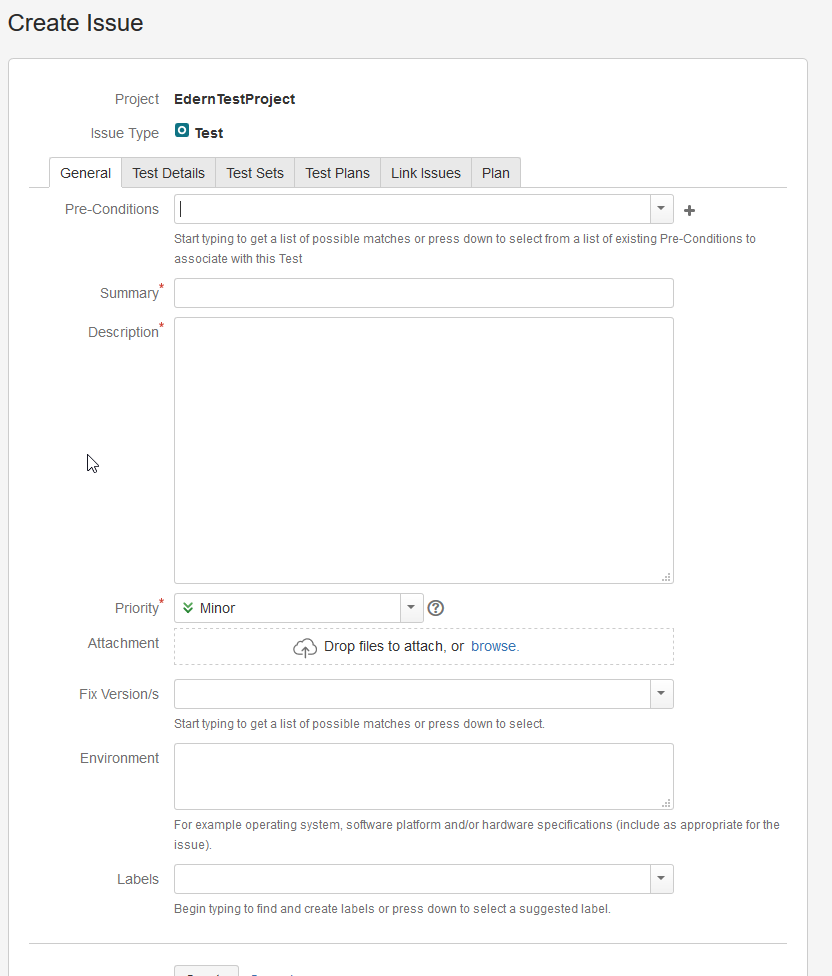Image resolution: width=832 pixels, height=976 pixels.
Task: Click the Description resize handle
Action: click(x=666, y=577)
